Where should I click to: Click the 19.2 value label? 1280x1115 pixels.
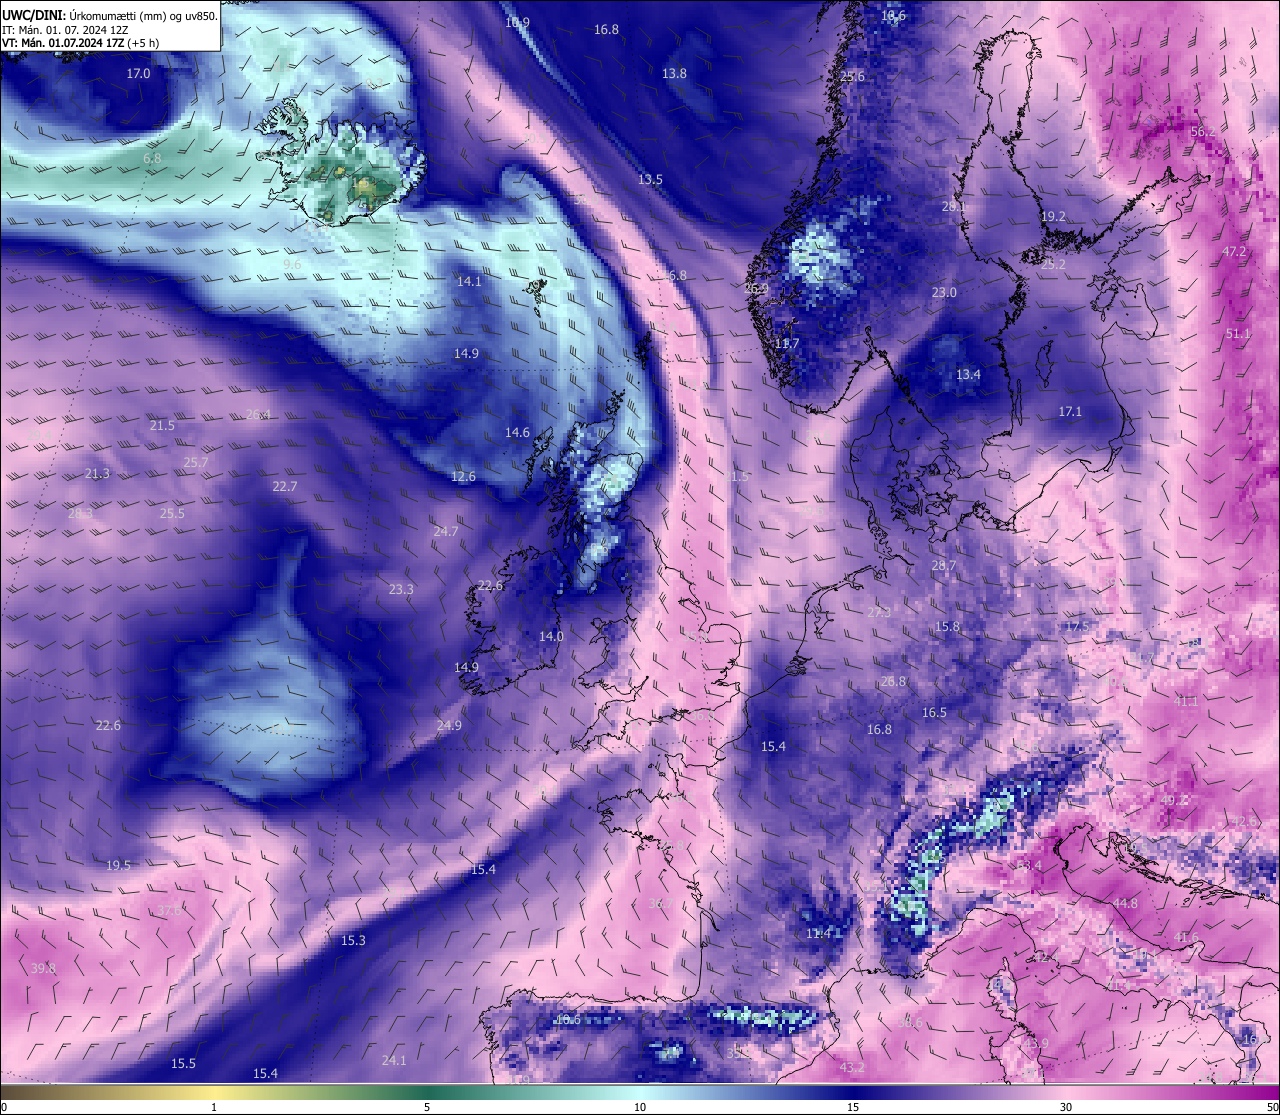[x=1053, y=217]
